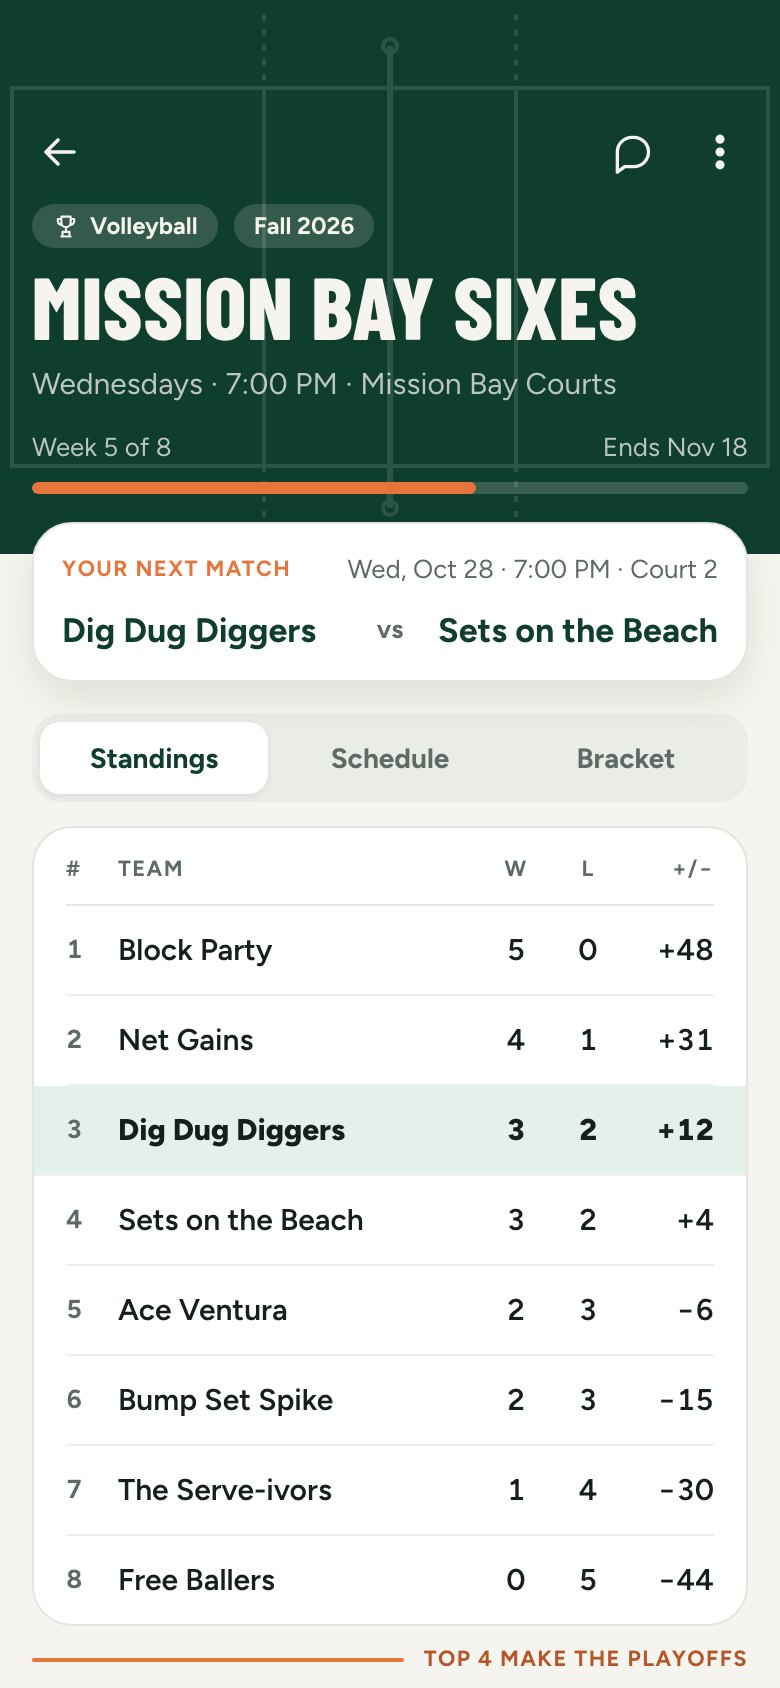Select the Standings tab
The height and width of the screenshot is (1688, 780).
click(x=154, y=758)
